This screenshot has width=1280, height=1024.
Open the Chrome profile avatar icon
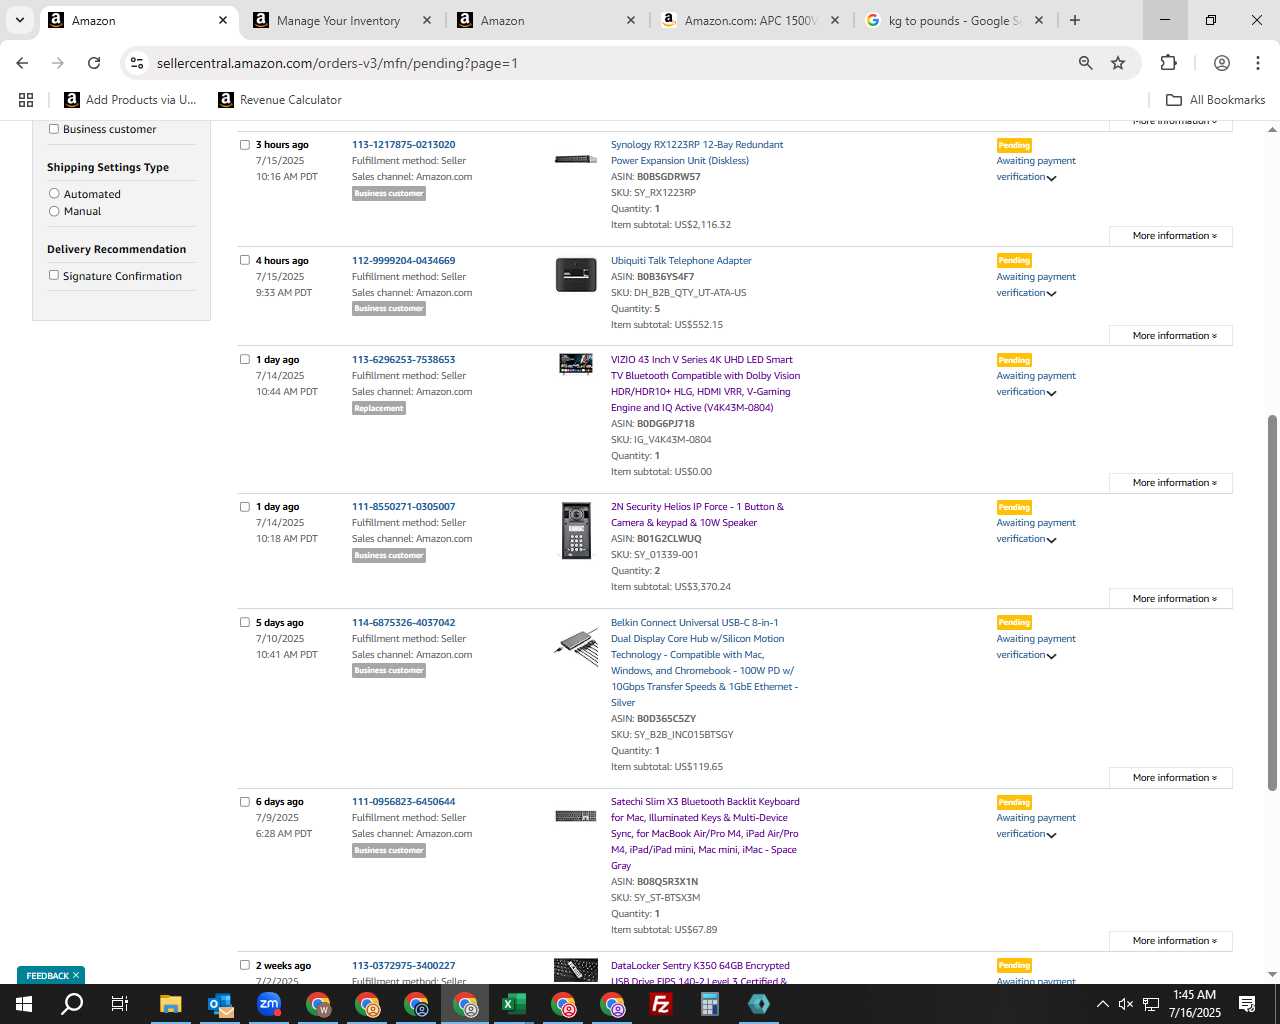click(1221, 63)
